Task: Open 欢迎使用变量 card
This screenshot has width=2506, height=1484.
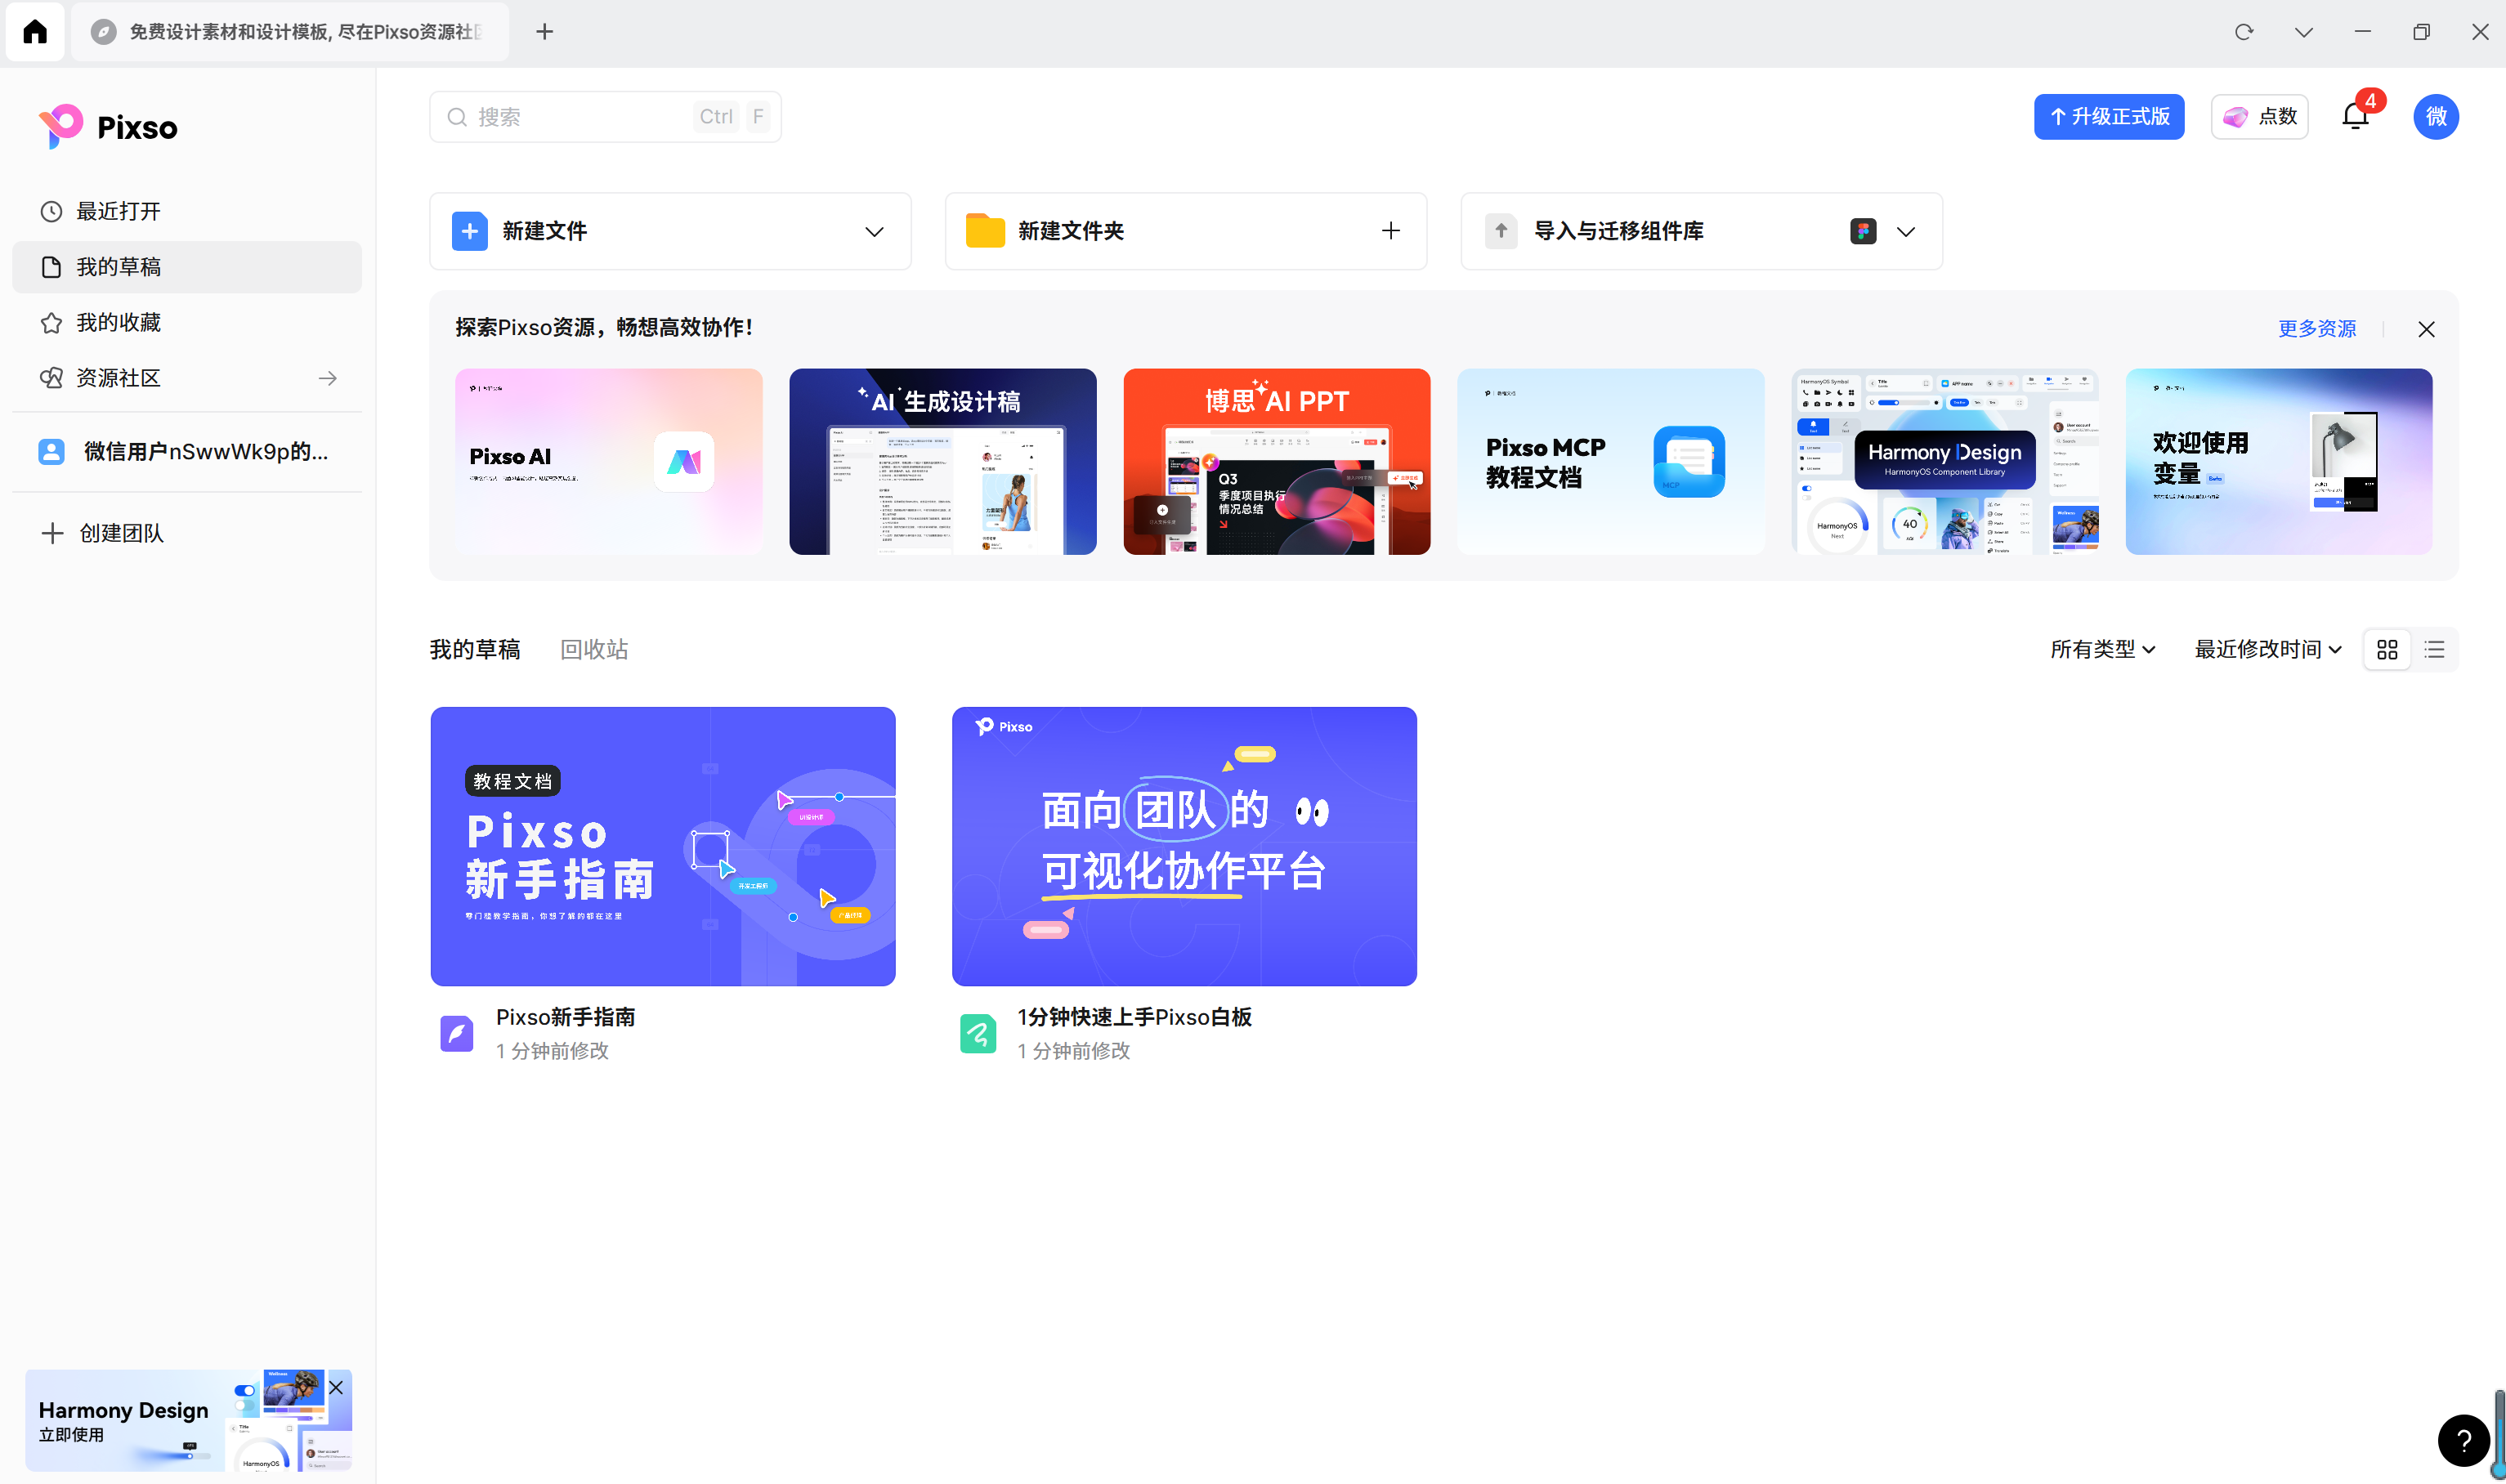Action: pos(2278,461)
